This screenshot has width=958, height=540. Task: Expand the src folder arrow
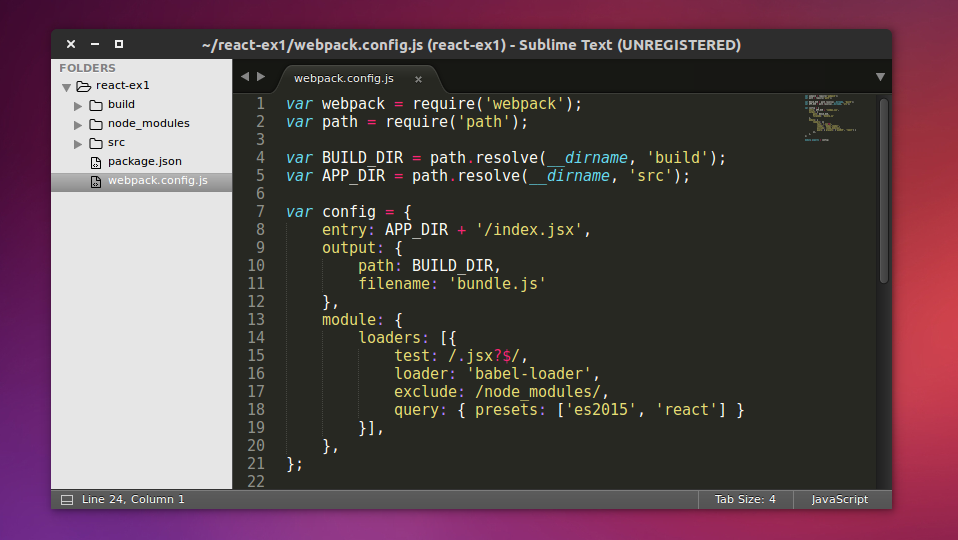78,144
